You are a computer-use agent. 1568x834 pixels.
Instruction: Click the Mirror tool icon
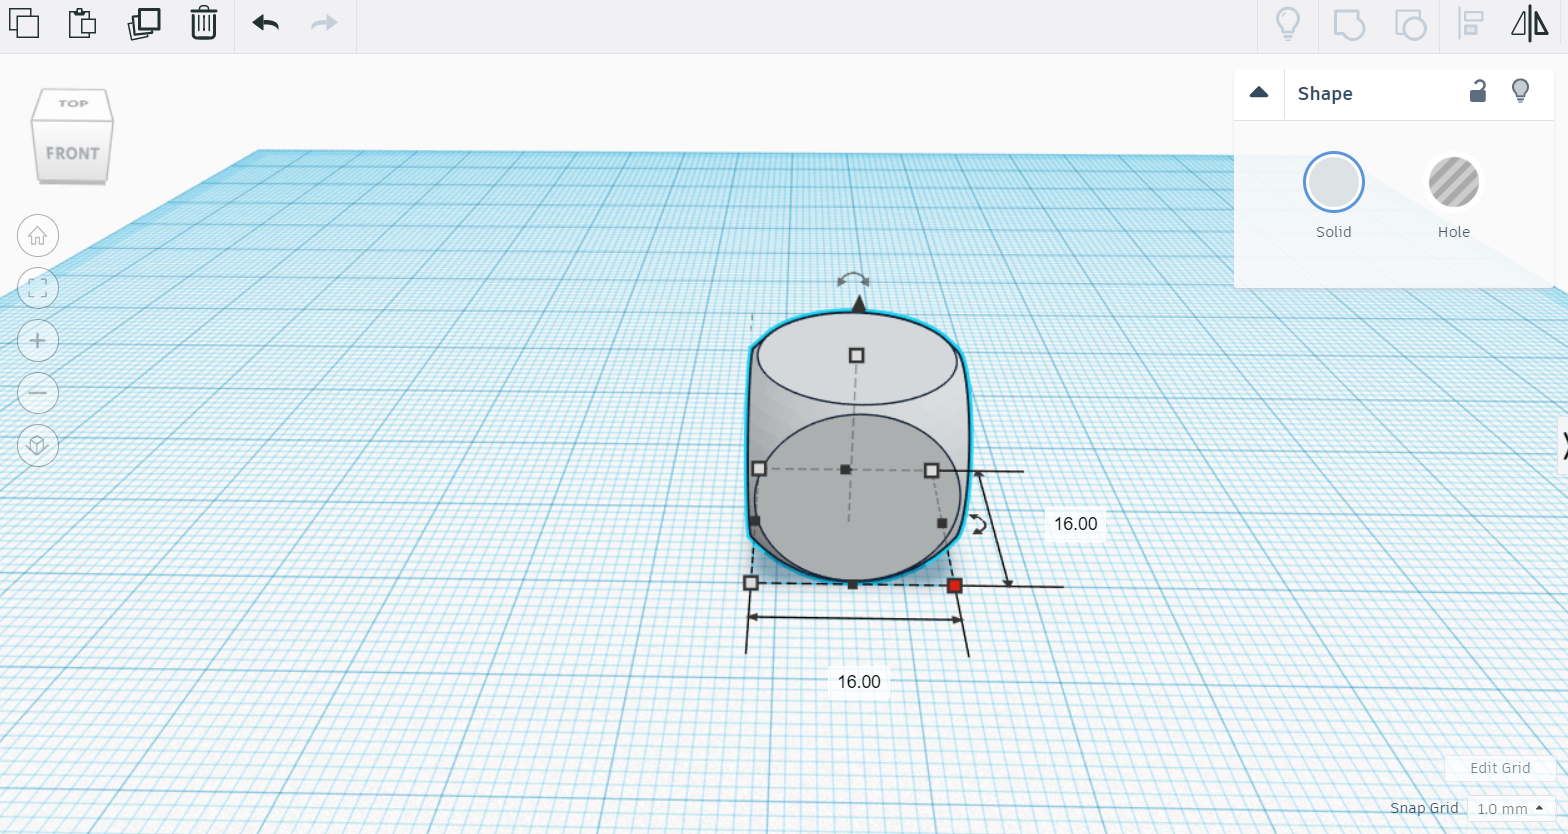(1529, 23)
